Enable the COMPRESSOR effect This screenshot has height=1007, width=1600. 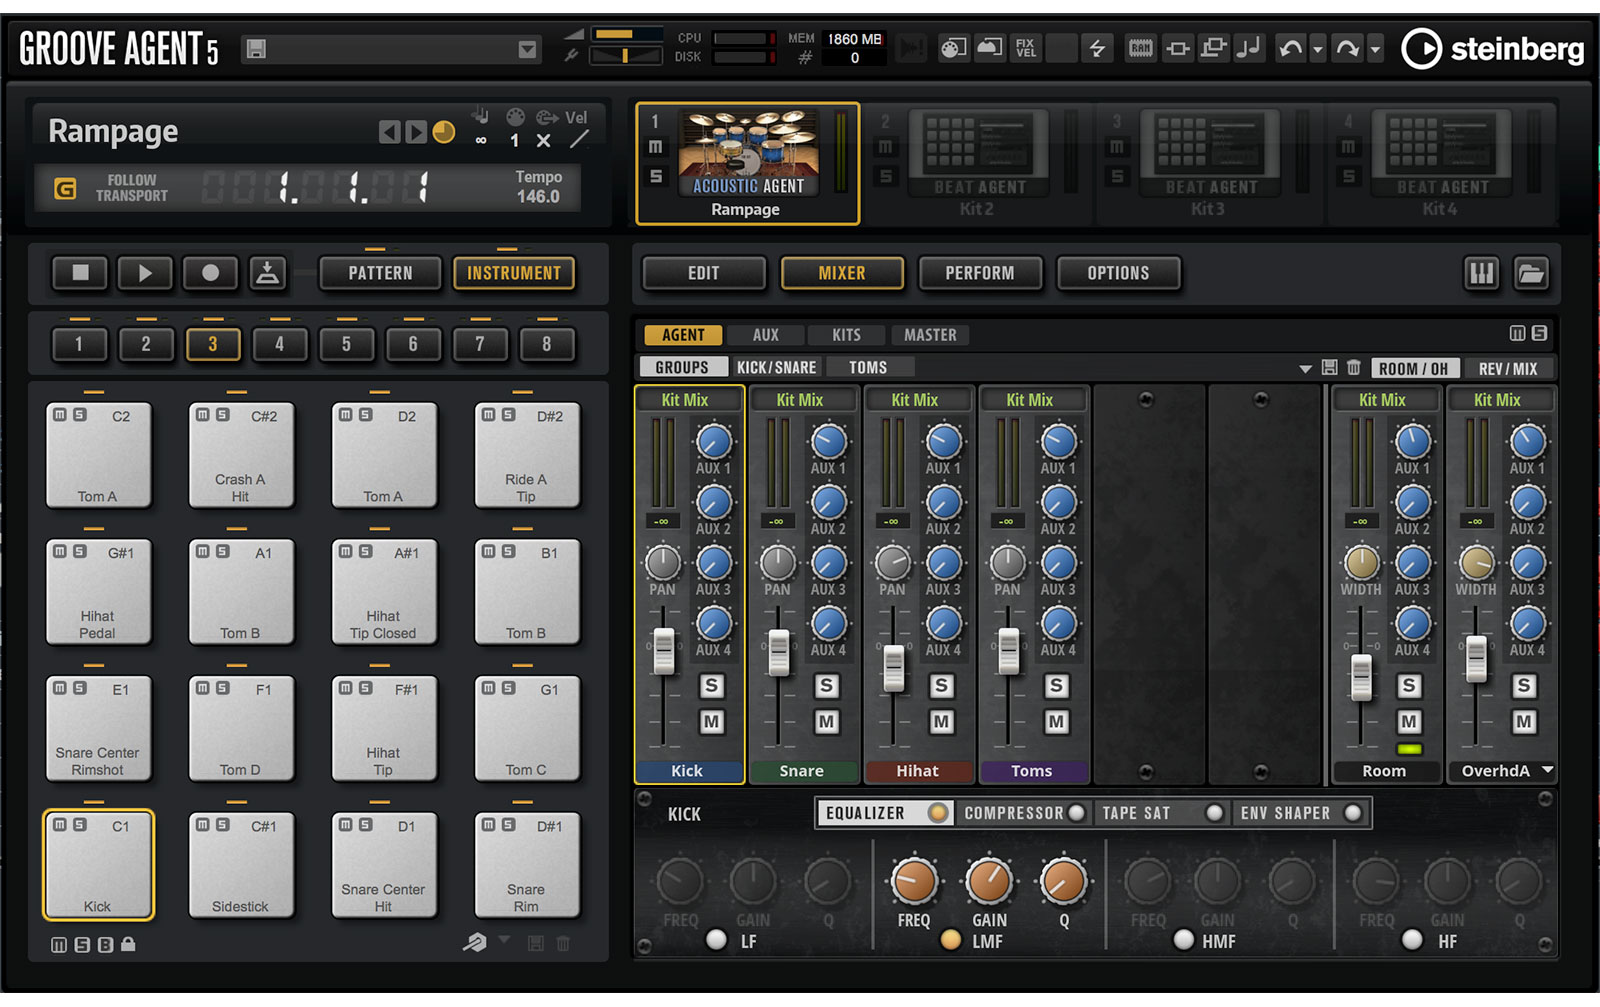coord(1077,813)
